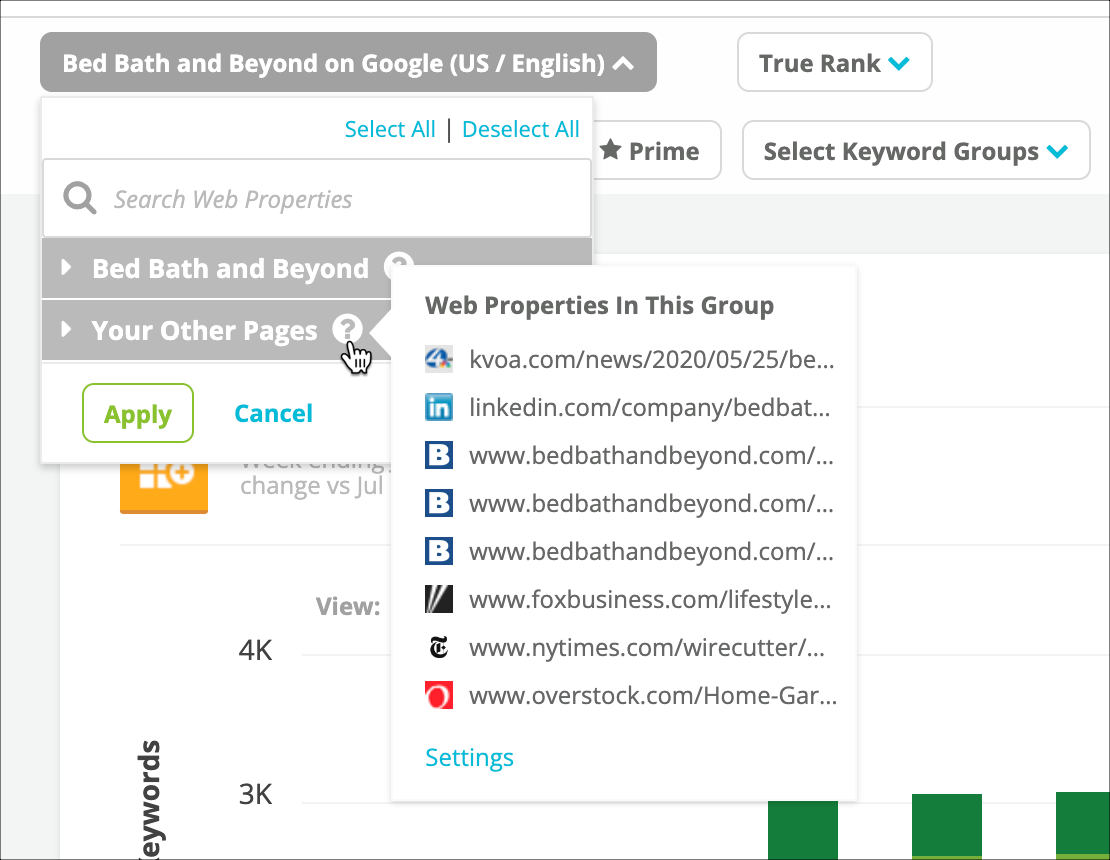1110x860 pixels.
Task: Click the KVOA favicon in properties list
Action: click(x=439, y=359)
